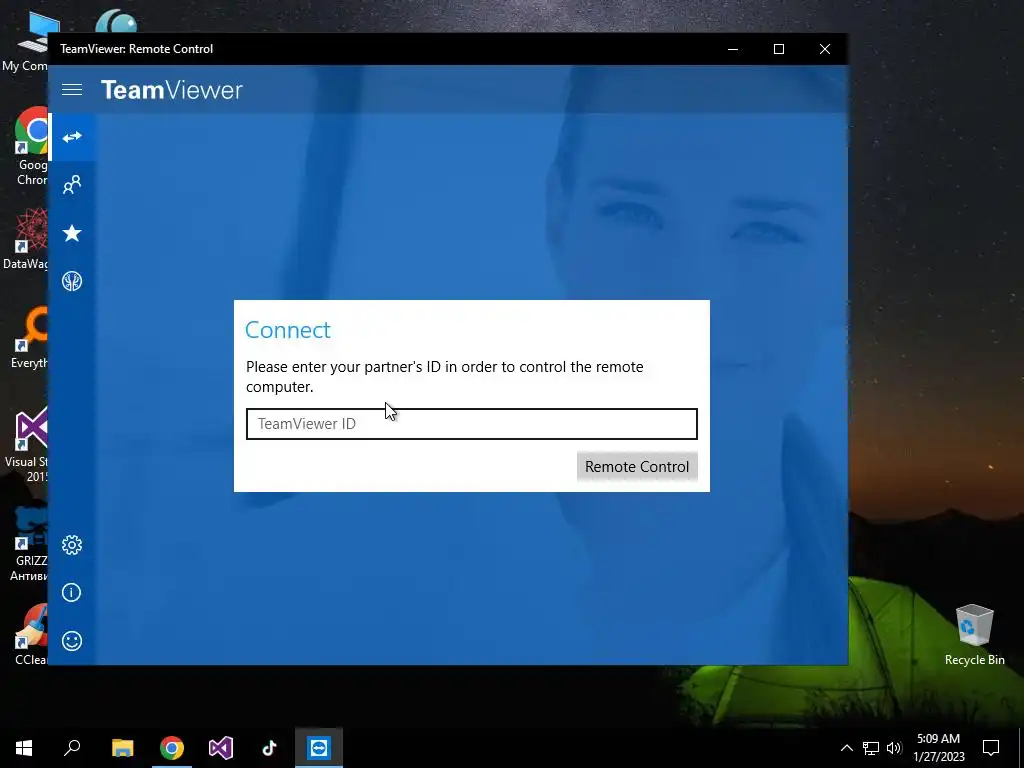The image size is (1024, 768).
Task: Click the Remote Control button
Action: [637, 466]
